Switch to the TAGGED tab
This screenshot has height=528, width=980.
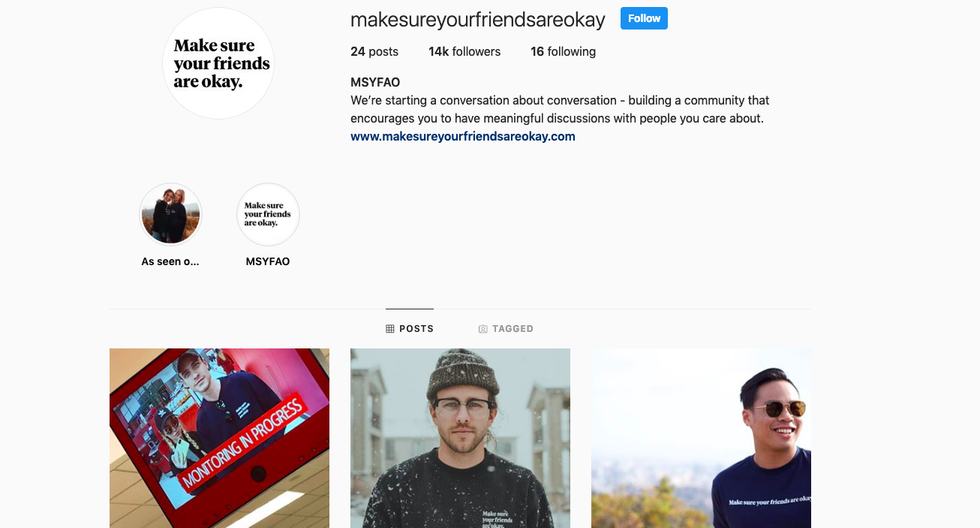pos(506,329)
